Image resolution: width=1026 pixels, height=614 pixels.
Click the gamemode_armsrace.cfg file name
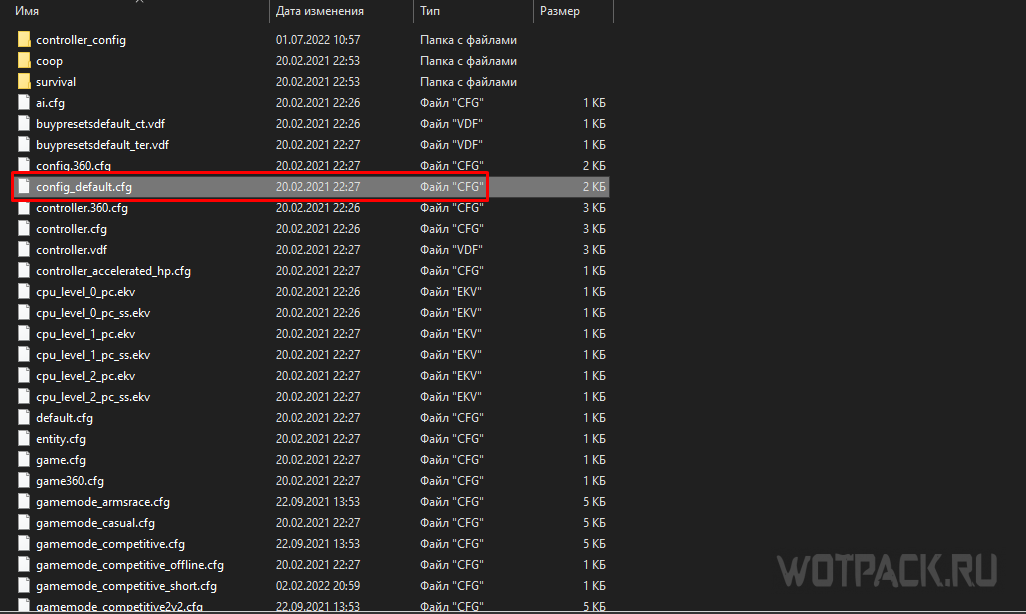[x=103, y=502]
